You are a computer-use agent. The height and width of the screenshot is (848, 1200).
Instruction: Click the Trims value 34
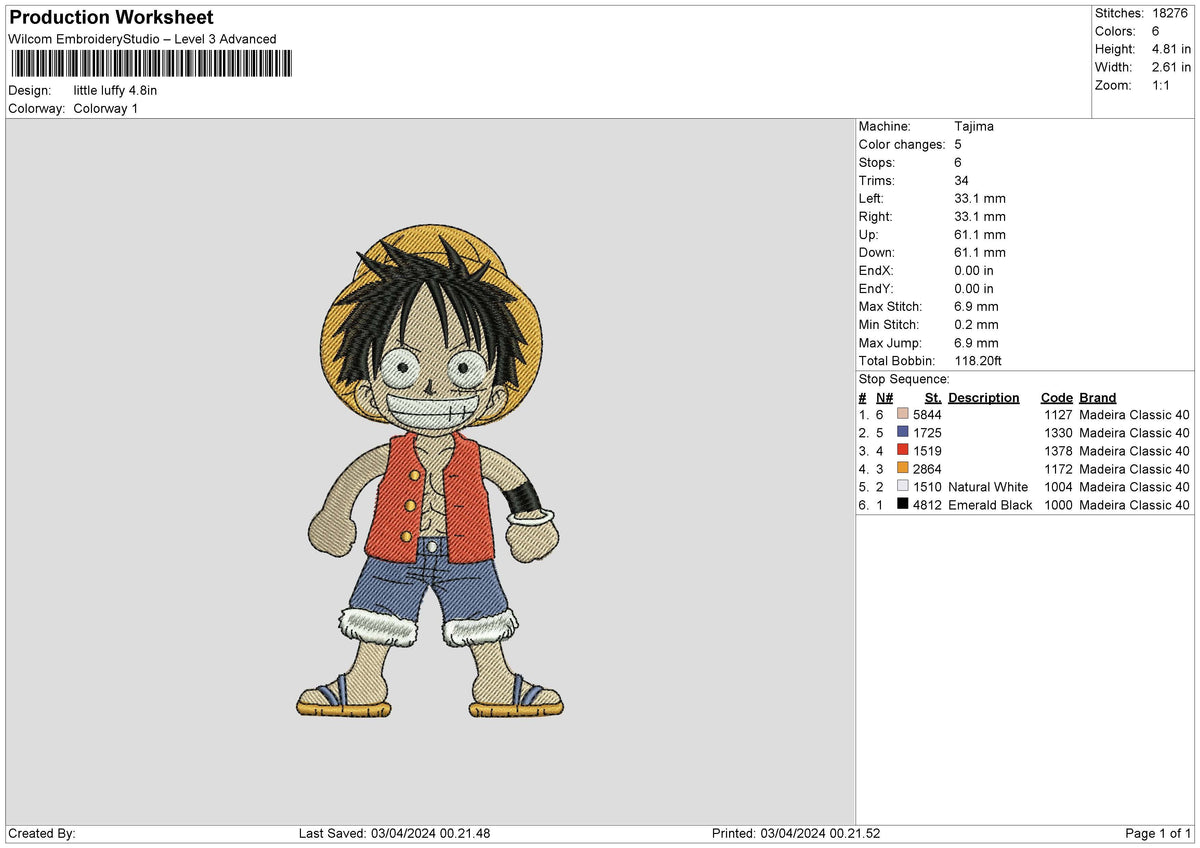tap(962, 181)
